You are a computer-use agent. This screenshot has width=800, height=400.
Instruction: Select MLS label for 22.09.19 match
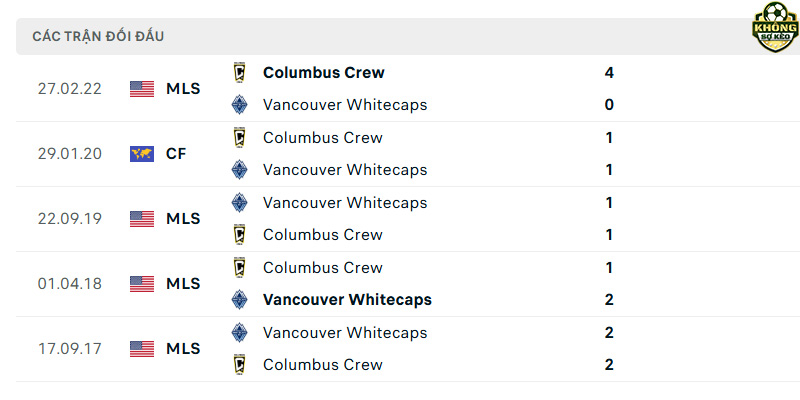tap(183, 219)
